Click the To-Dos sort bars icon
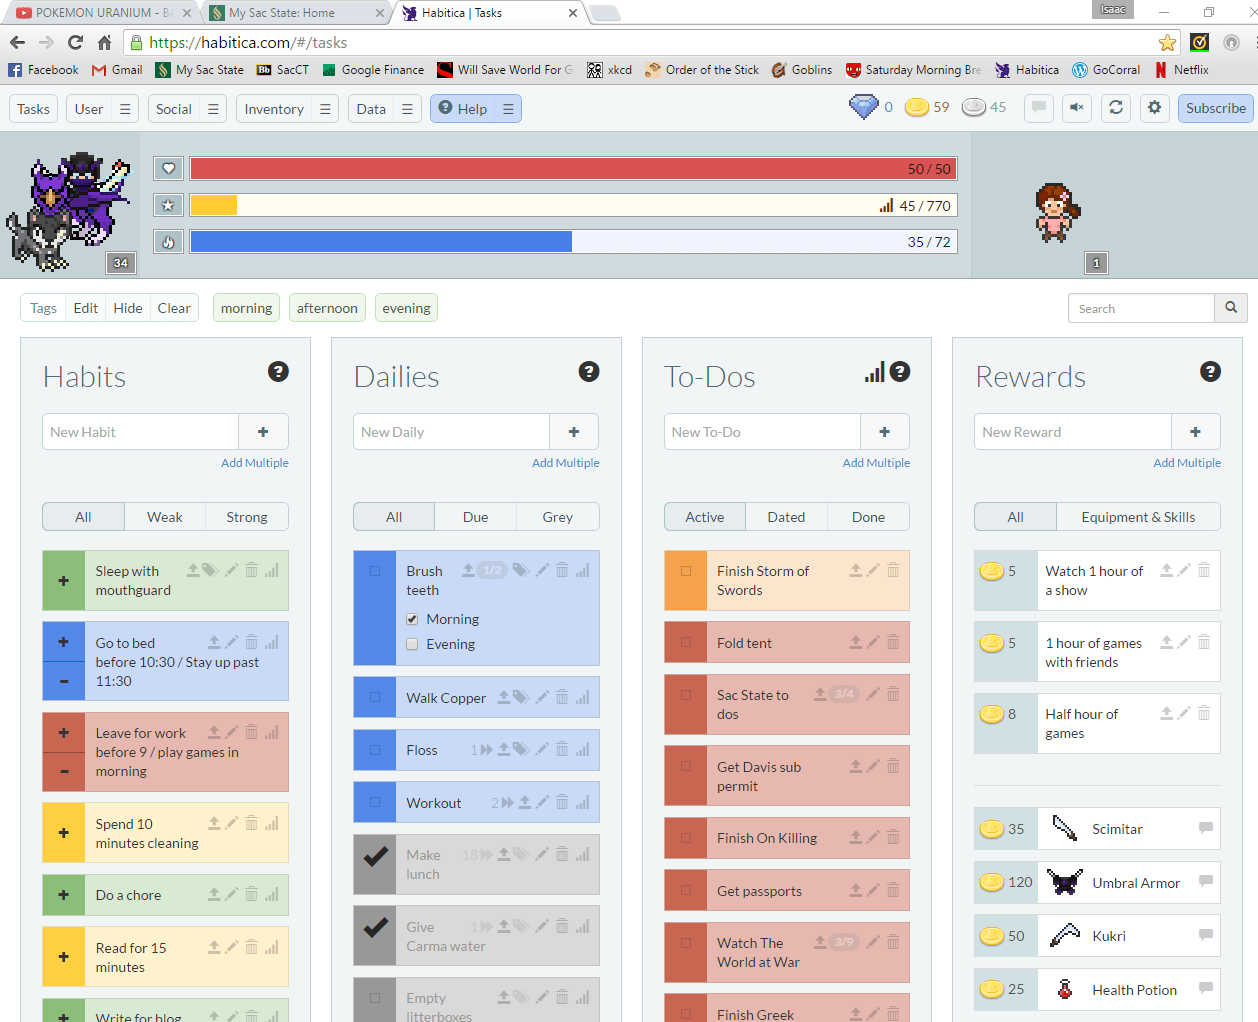Screen dimensions: 1258x1022 point(874,373)
